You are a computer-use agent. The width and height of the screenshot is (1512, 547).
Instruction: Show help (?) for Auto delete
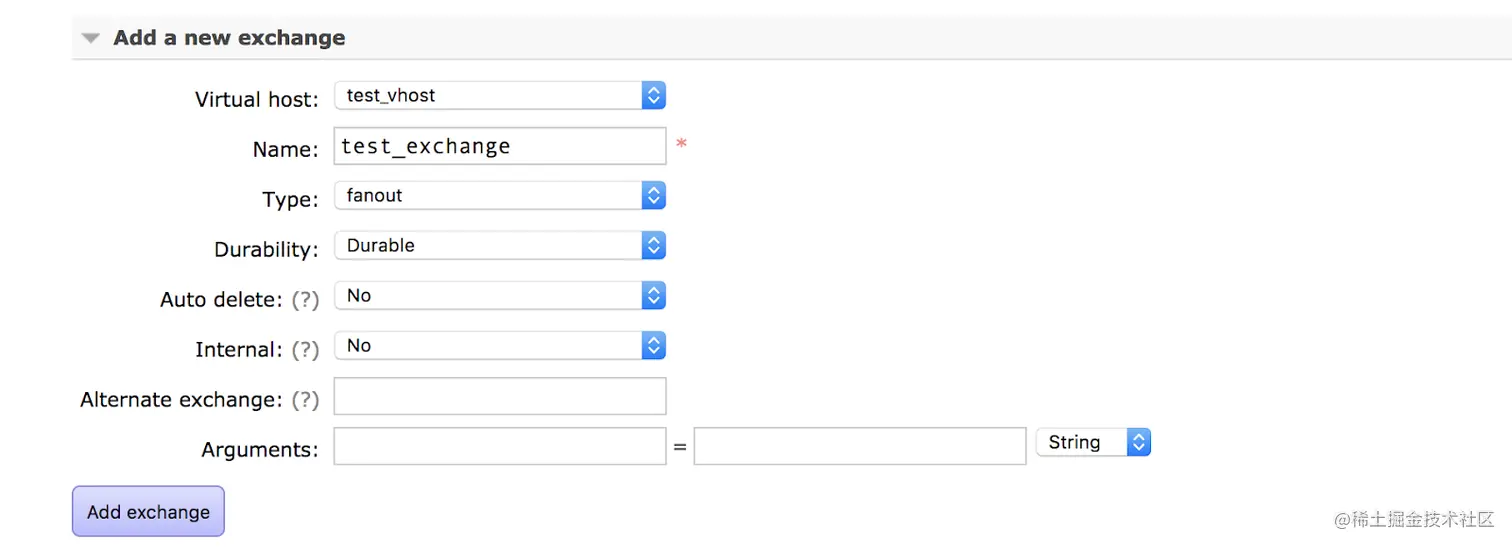pyautogui.click(x=305, y=300)
